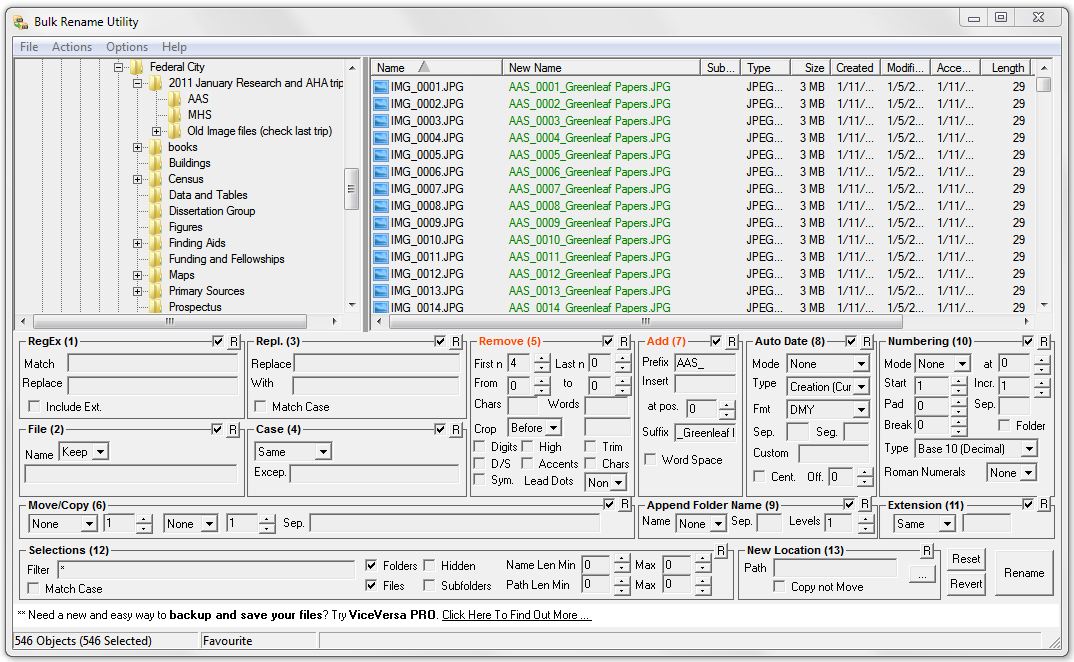Click the Rename button

pyautogui.click(x=1023, y=573)
